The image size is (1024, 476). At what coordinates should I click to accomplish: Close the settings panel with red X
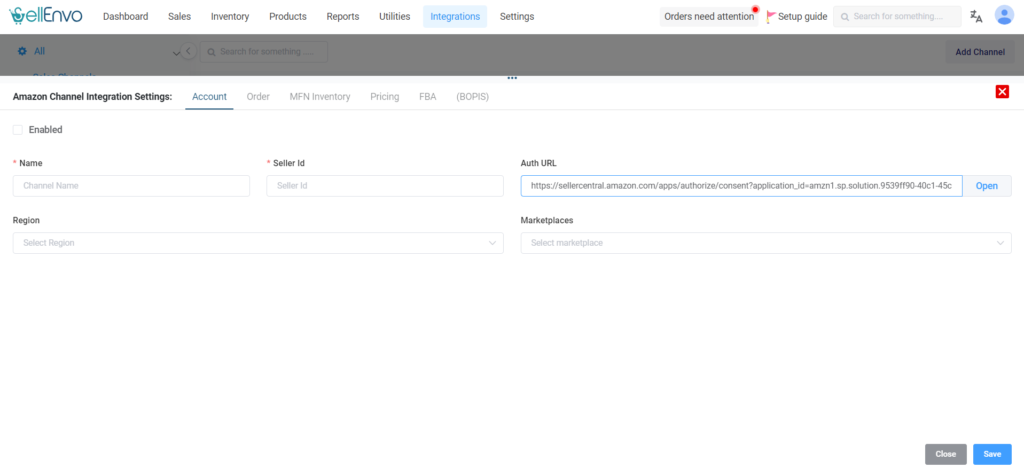click(x=1002, y=92)
